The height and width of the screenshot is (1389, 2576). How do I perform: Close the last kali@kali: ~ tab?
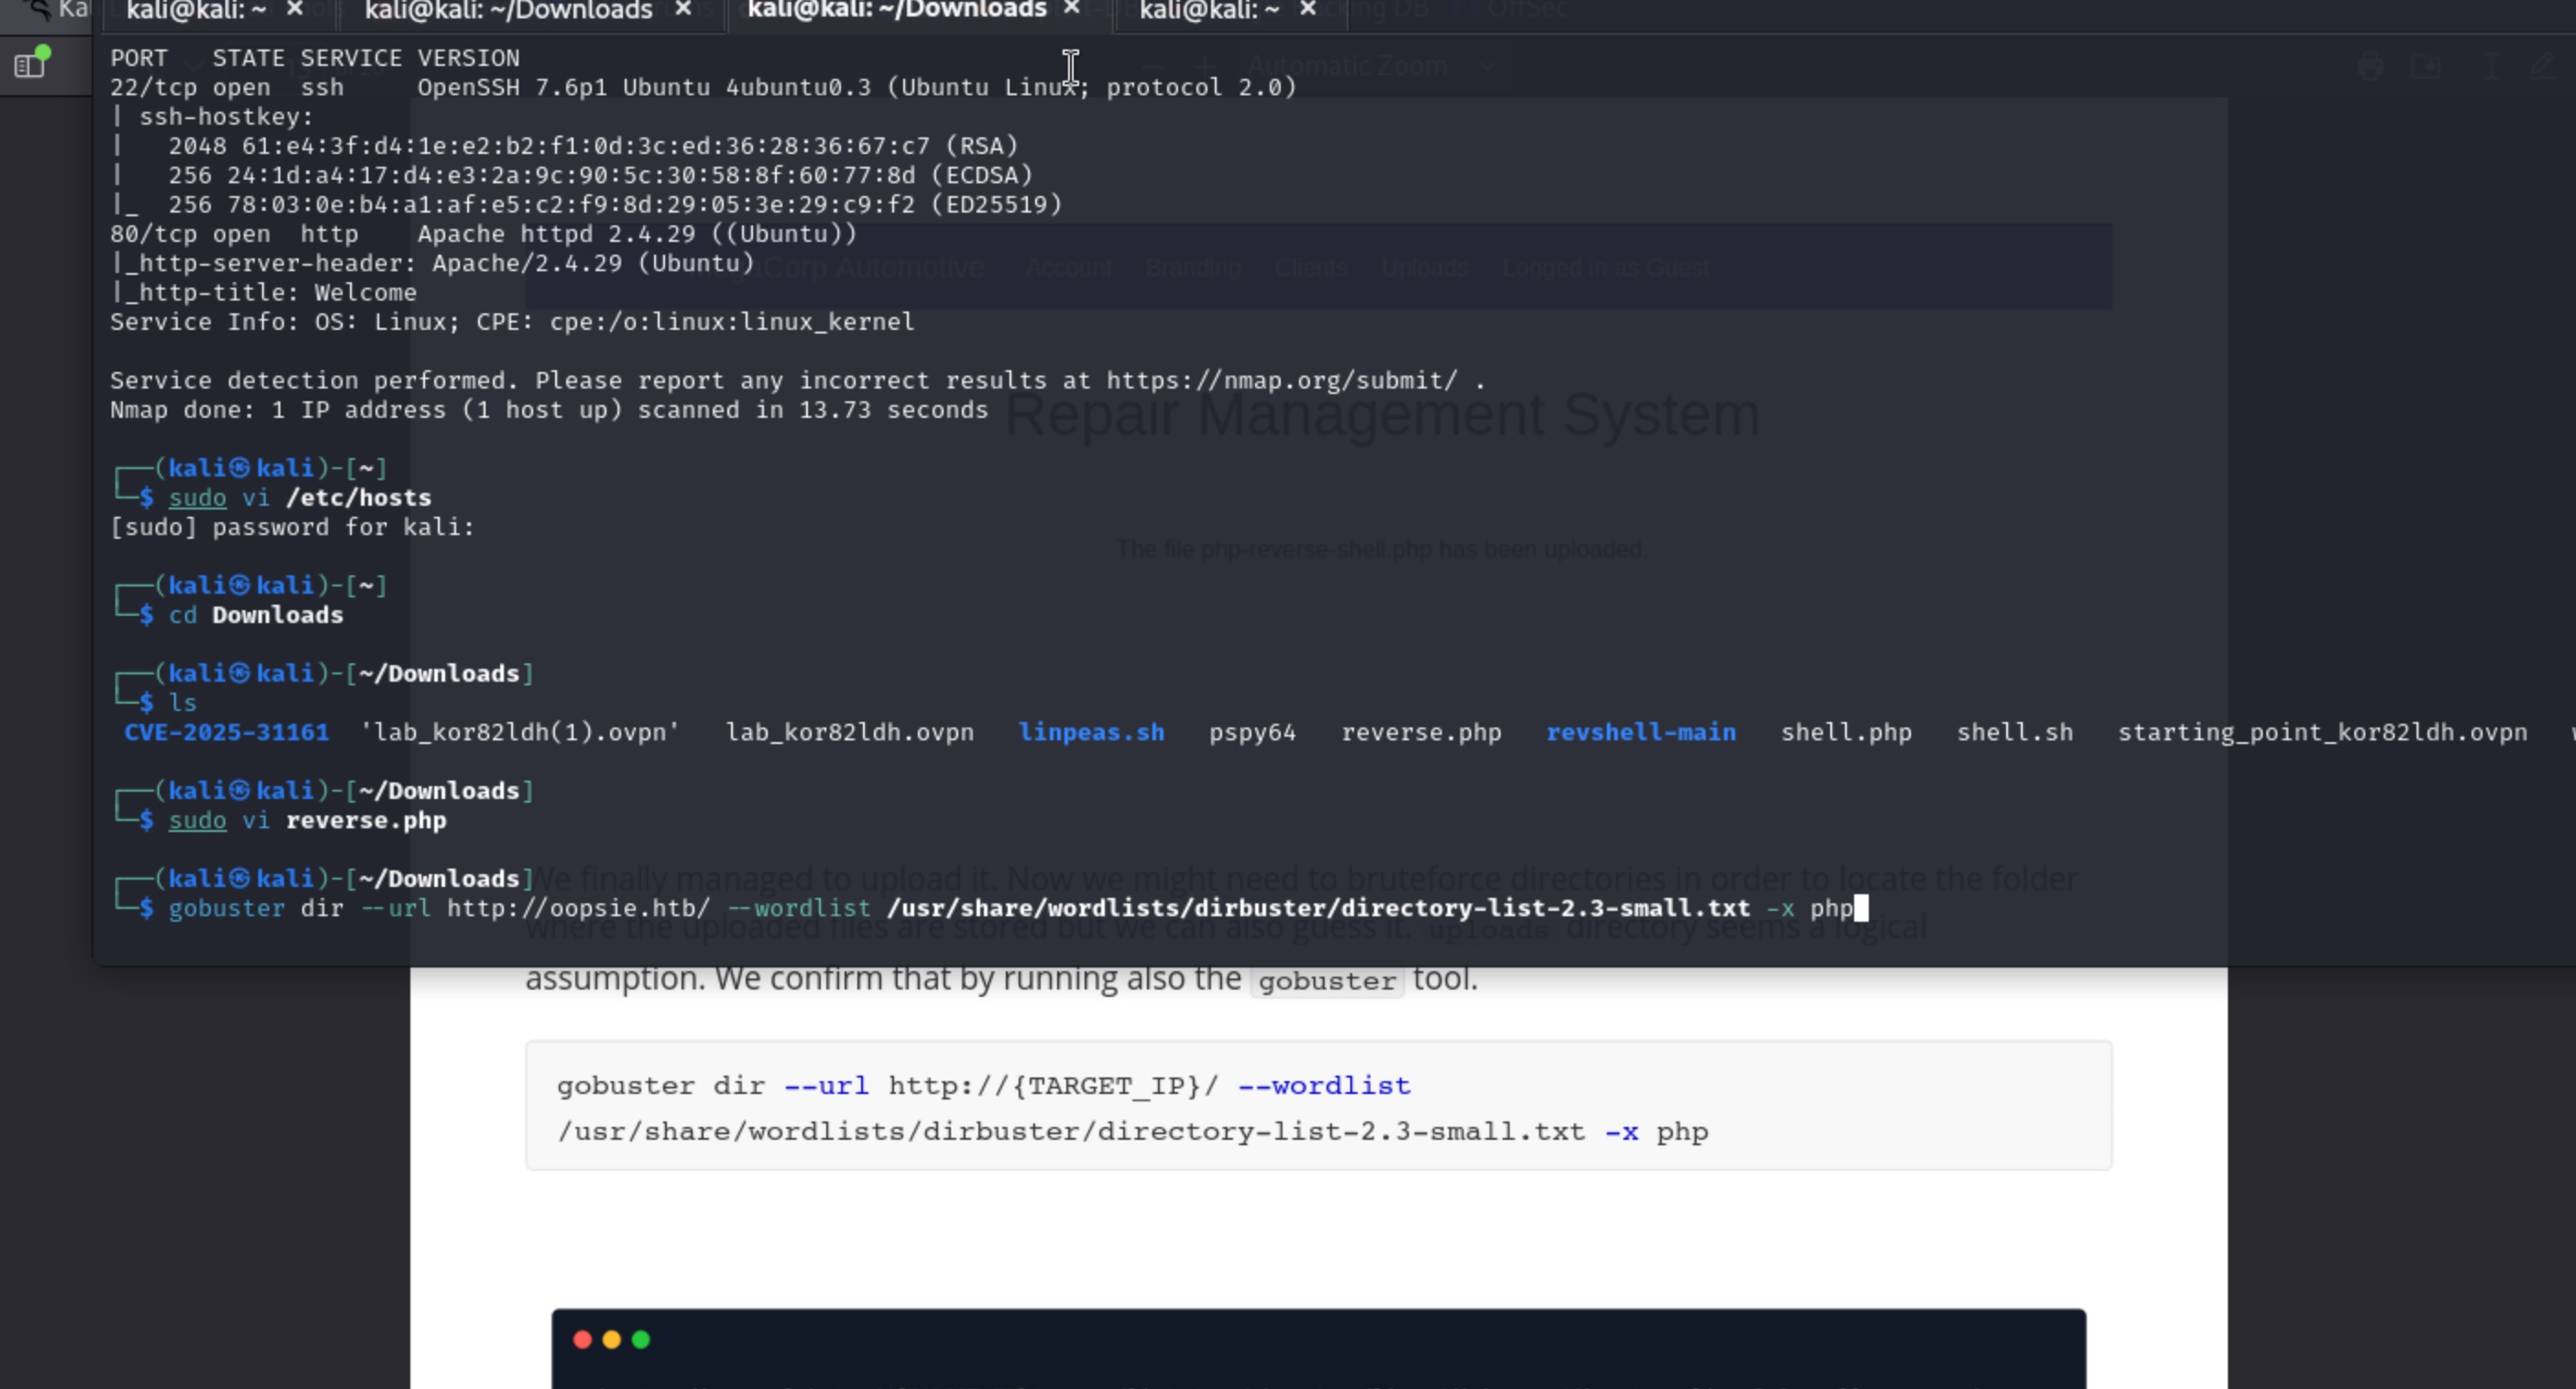tap(1308, 10)
